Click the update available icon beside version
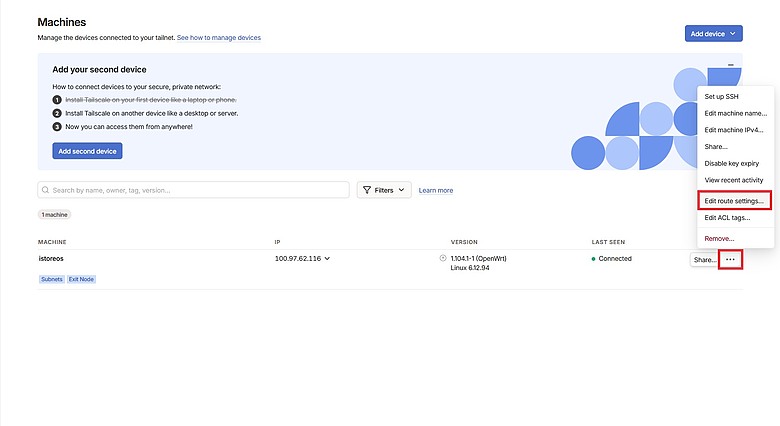 pos(443,258)
